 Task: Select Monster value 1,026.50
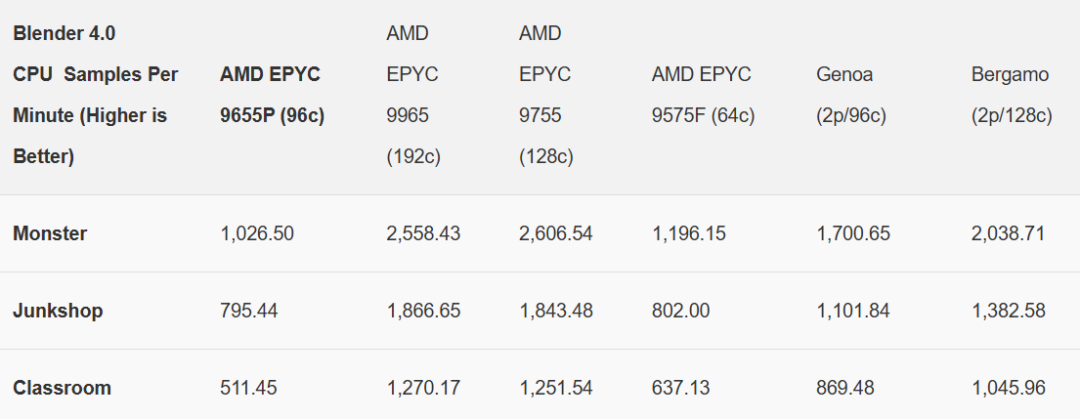coord(257,234)
